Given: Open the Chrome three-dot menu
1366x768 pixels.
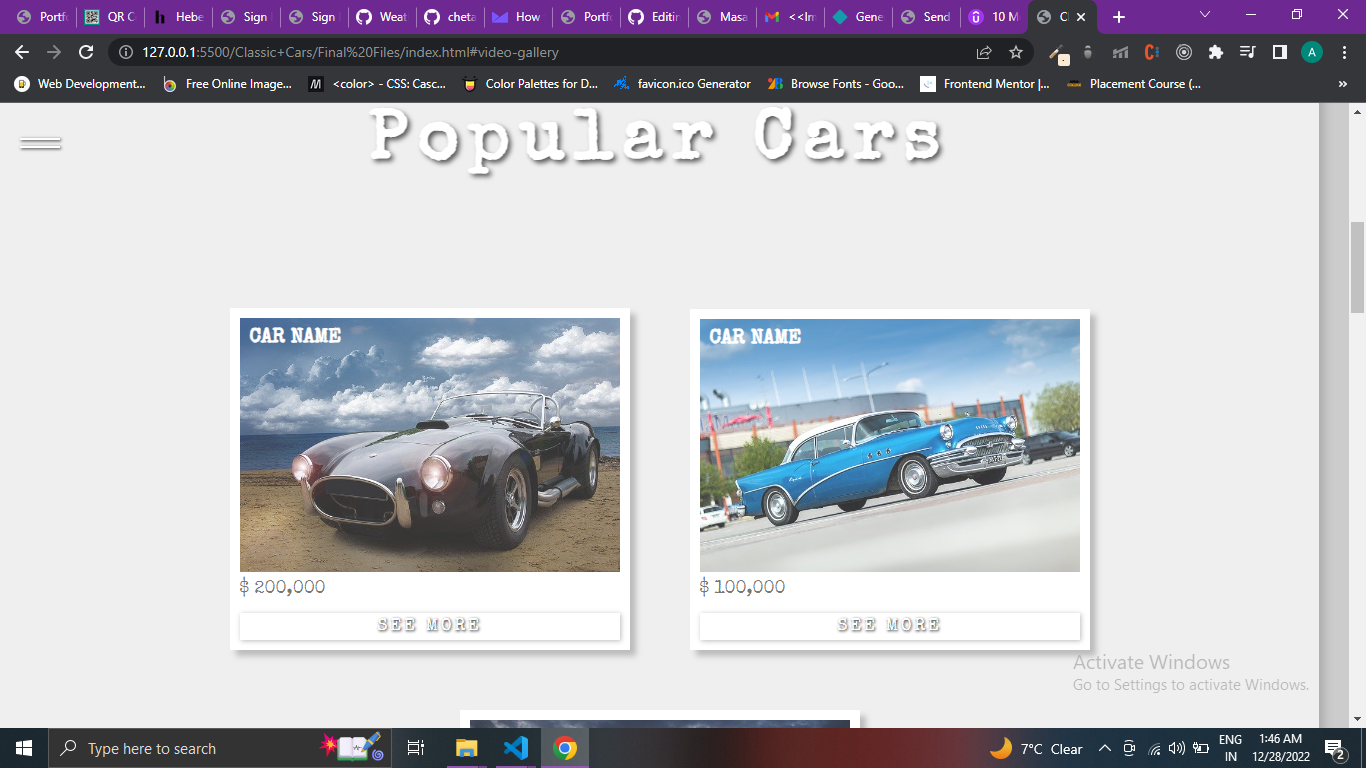Looking at the screenshot, I should tap(1344, 52).
